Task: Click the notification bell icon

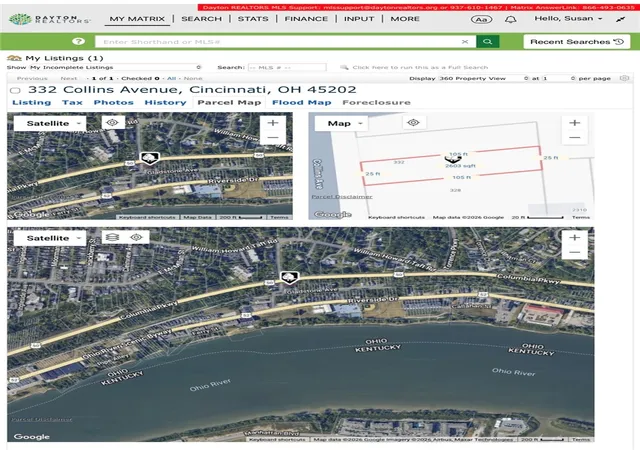Action: (510, 19)
